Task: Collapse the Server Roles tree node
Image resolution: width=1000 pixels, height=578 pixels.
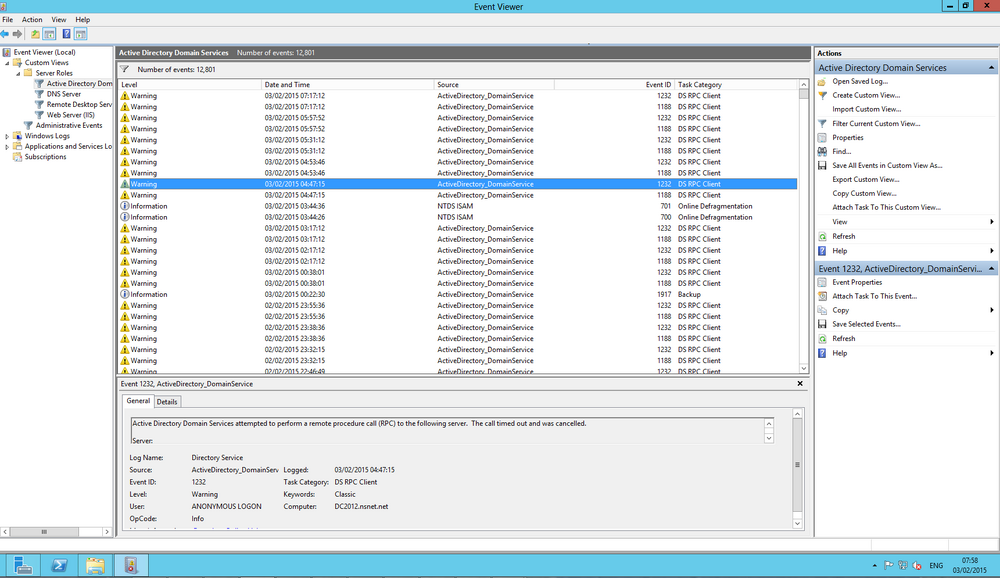Action: click(x=18, y=73)
